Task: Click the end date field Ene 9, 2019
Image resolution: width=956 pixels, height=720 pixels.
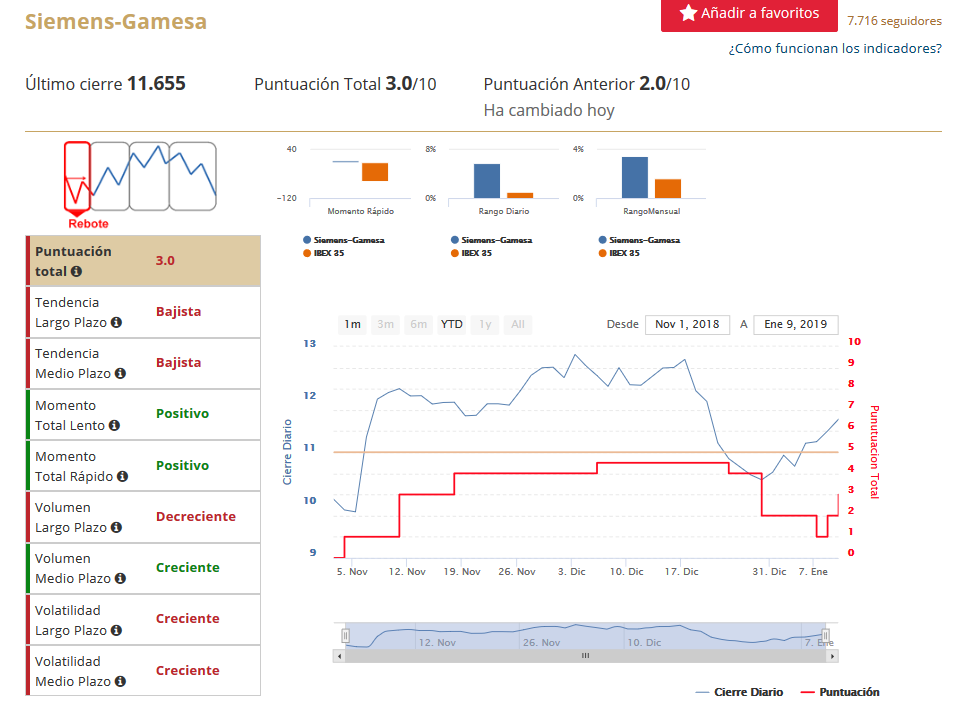Action: tap(795, 324)
